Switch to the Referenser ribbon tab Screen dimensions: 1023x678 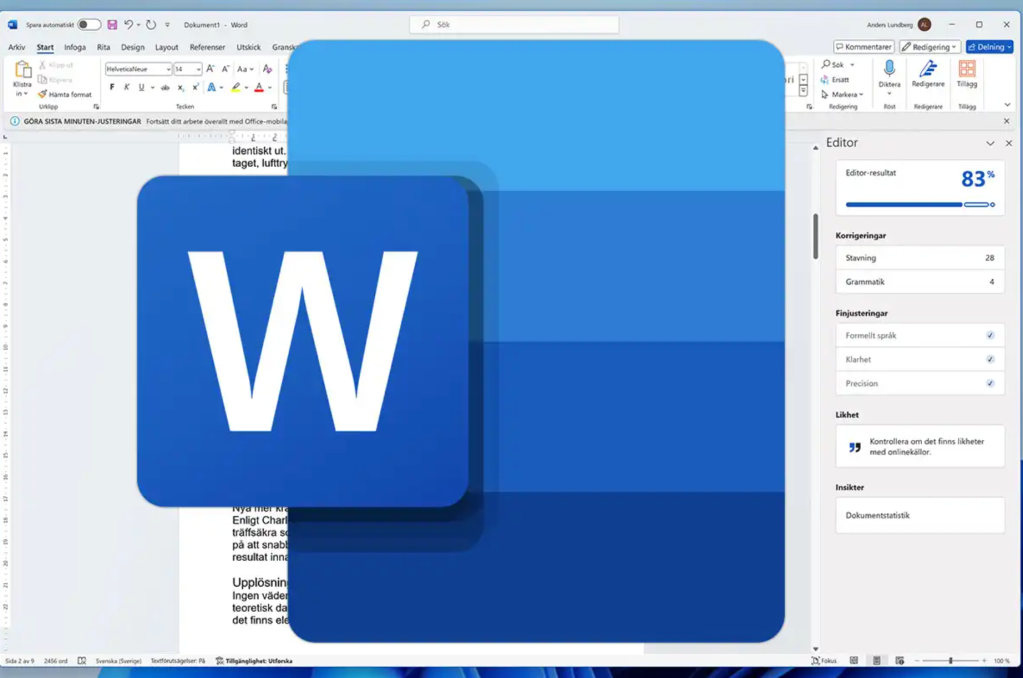click(207, 47)
